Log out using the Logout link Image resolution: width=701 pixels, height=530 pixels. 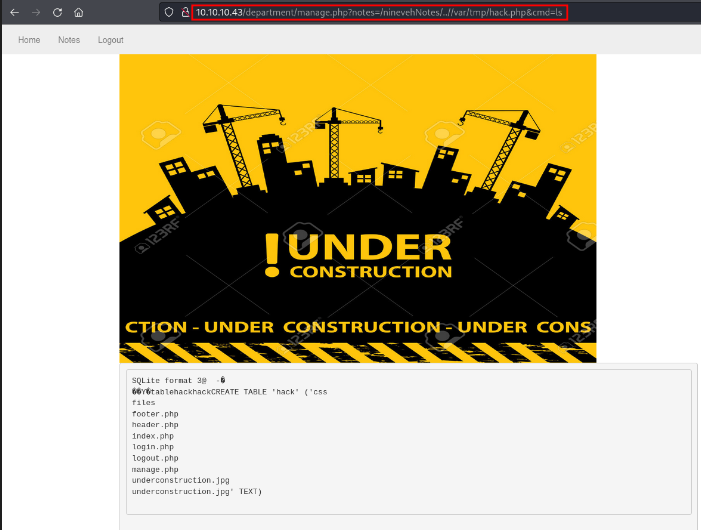pyautogui.click(x=111, y=40)
